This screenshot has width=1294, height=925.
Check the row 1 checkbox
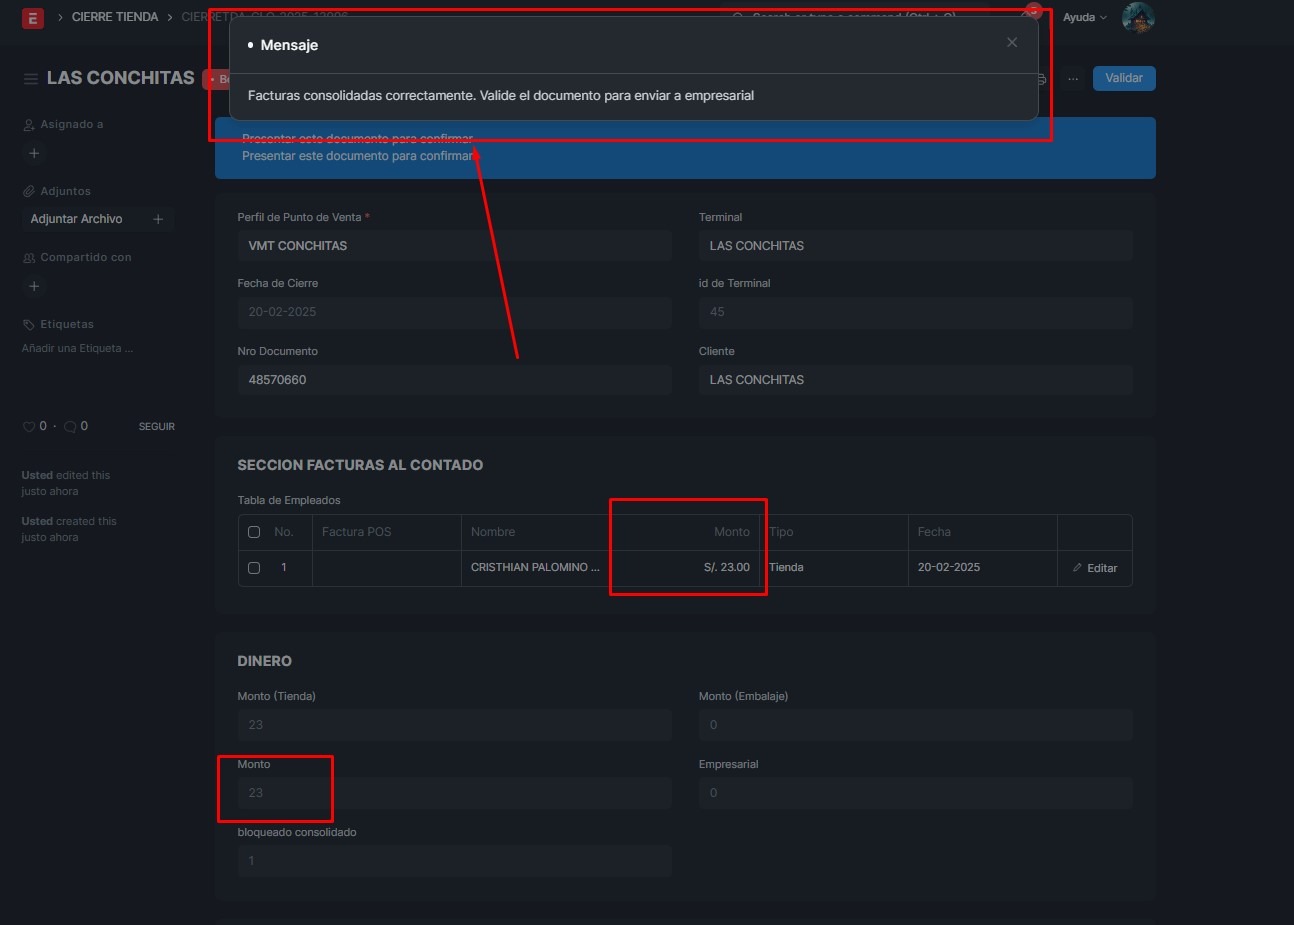click(254, 568)
